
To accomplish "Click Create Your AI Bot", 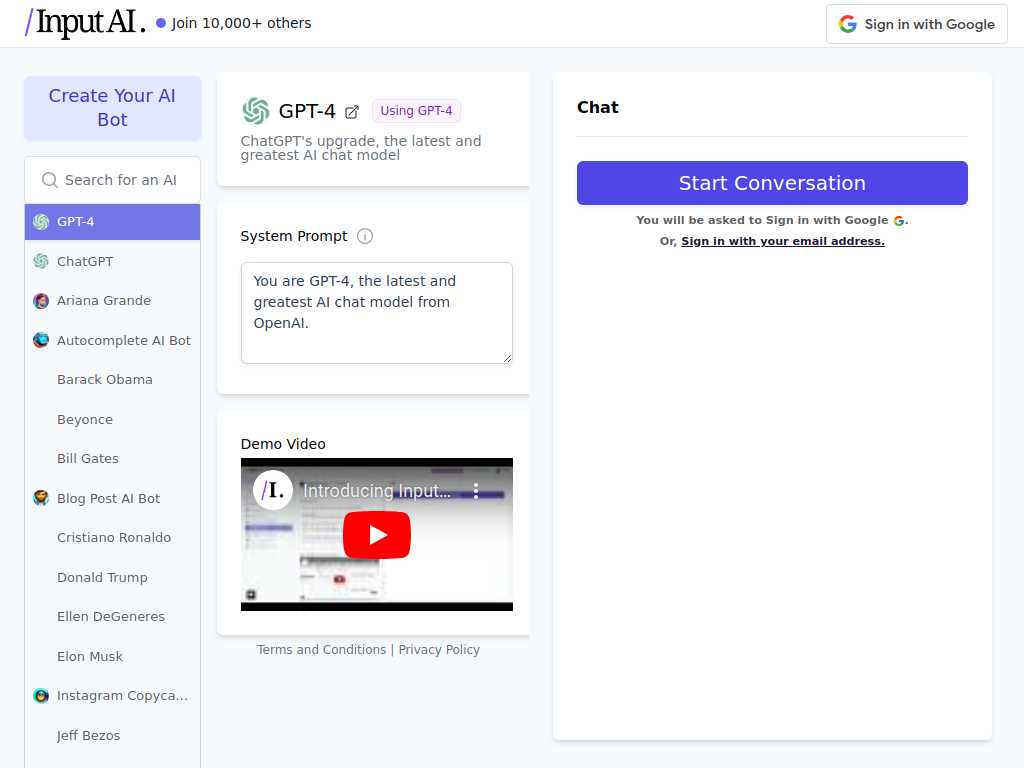I will [x=112, y=108].
